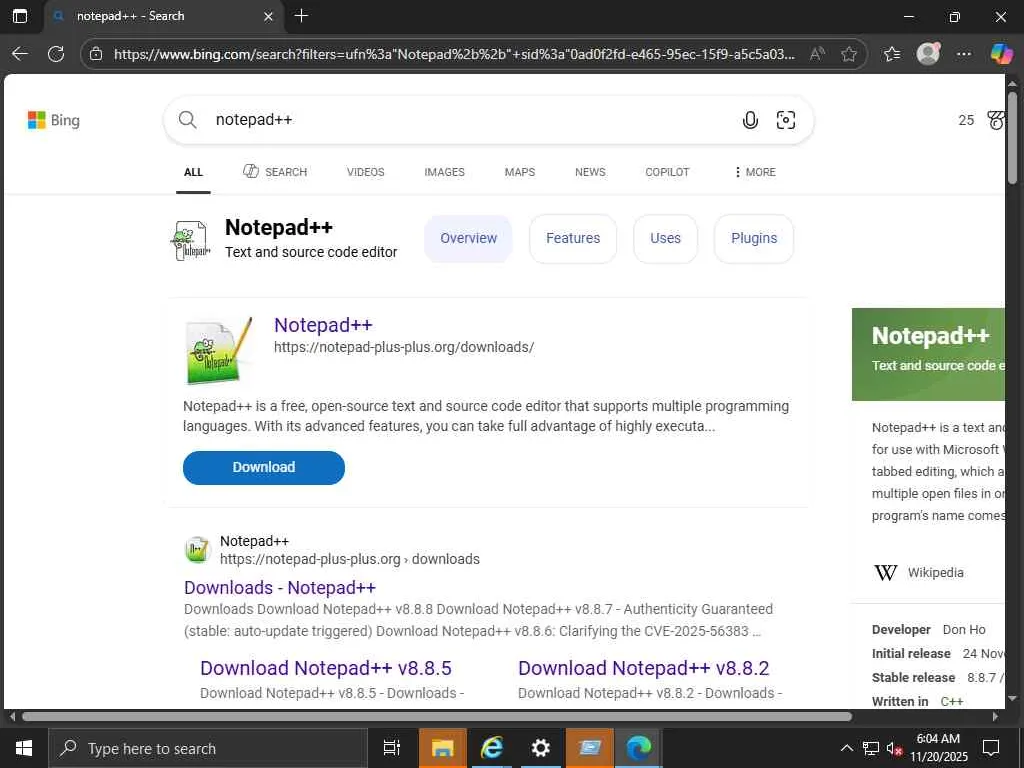This screenshot has height=768, width=1024.
Task: Click the browser address bar URL
Action: (454, 54)
